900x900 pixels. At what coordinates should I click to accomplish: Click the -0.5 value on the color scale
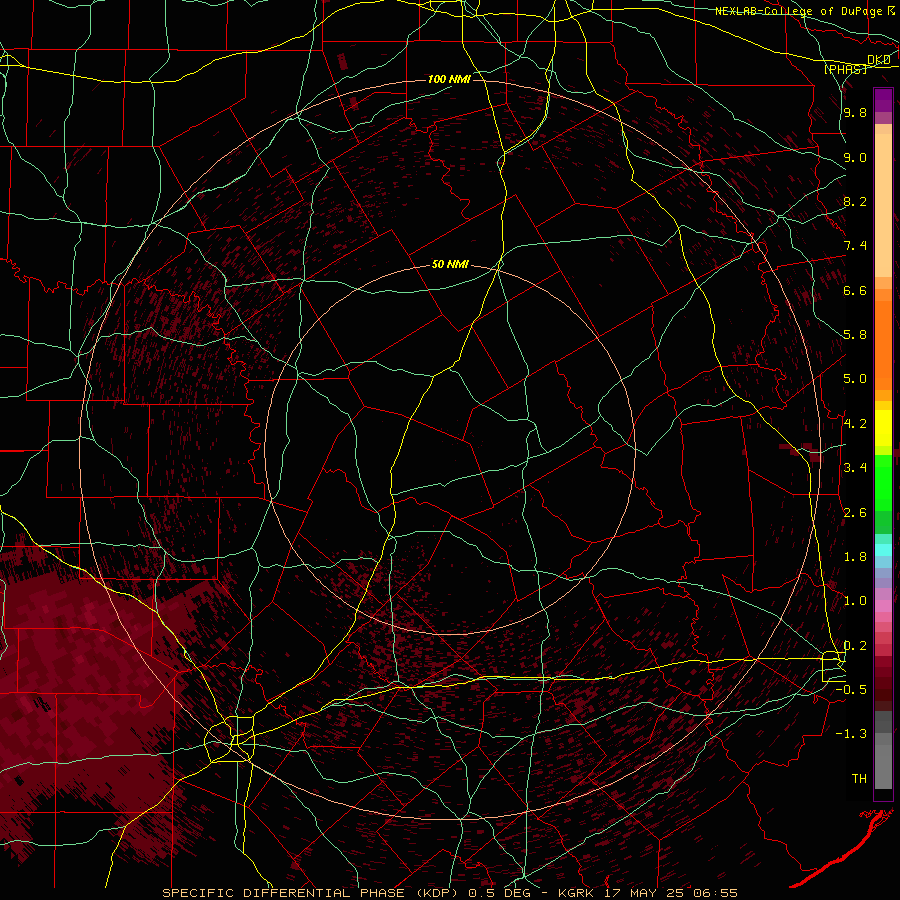click(851, 690)
